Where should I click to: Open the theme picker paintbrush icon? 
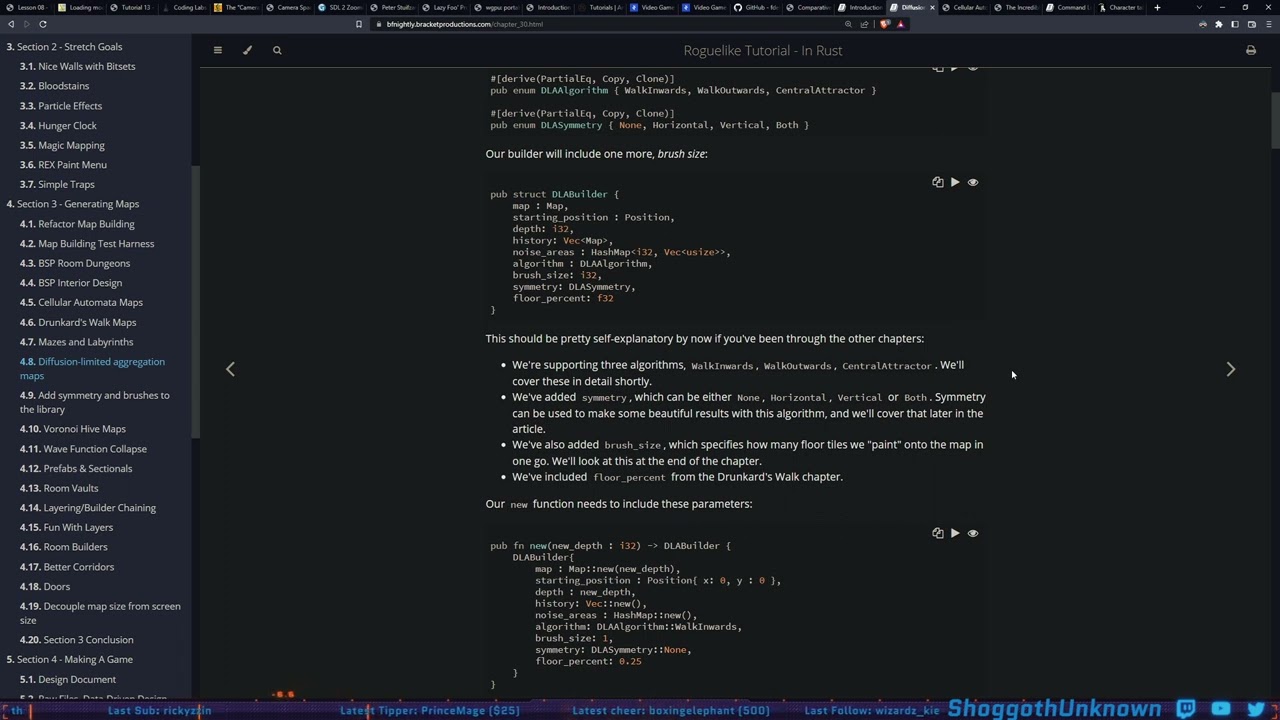[x=247, y=50]
